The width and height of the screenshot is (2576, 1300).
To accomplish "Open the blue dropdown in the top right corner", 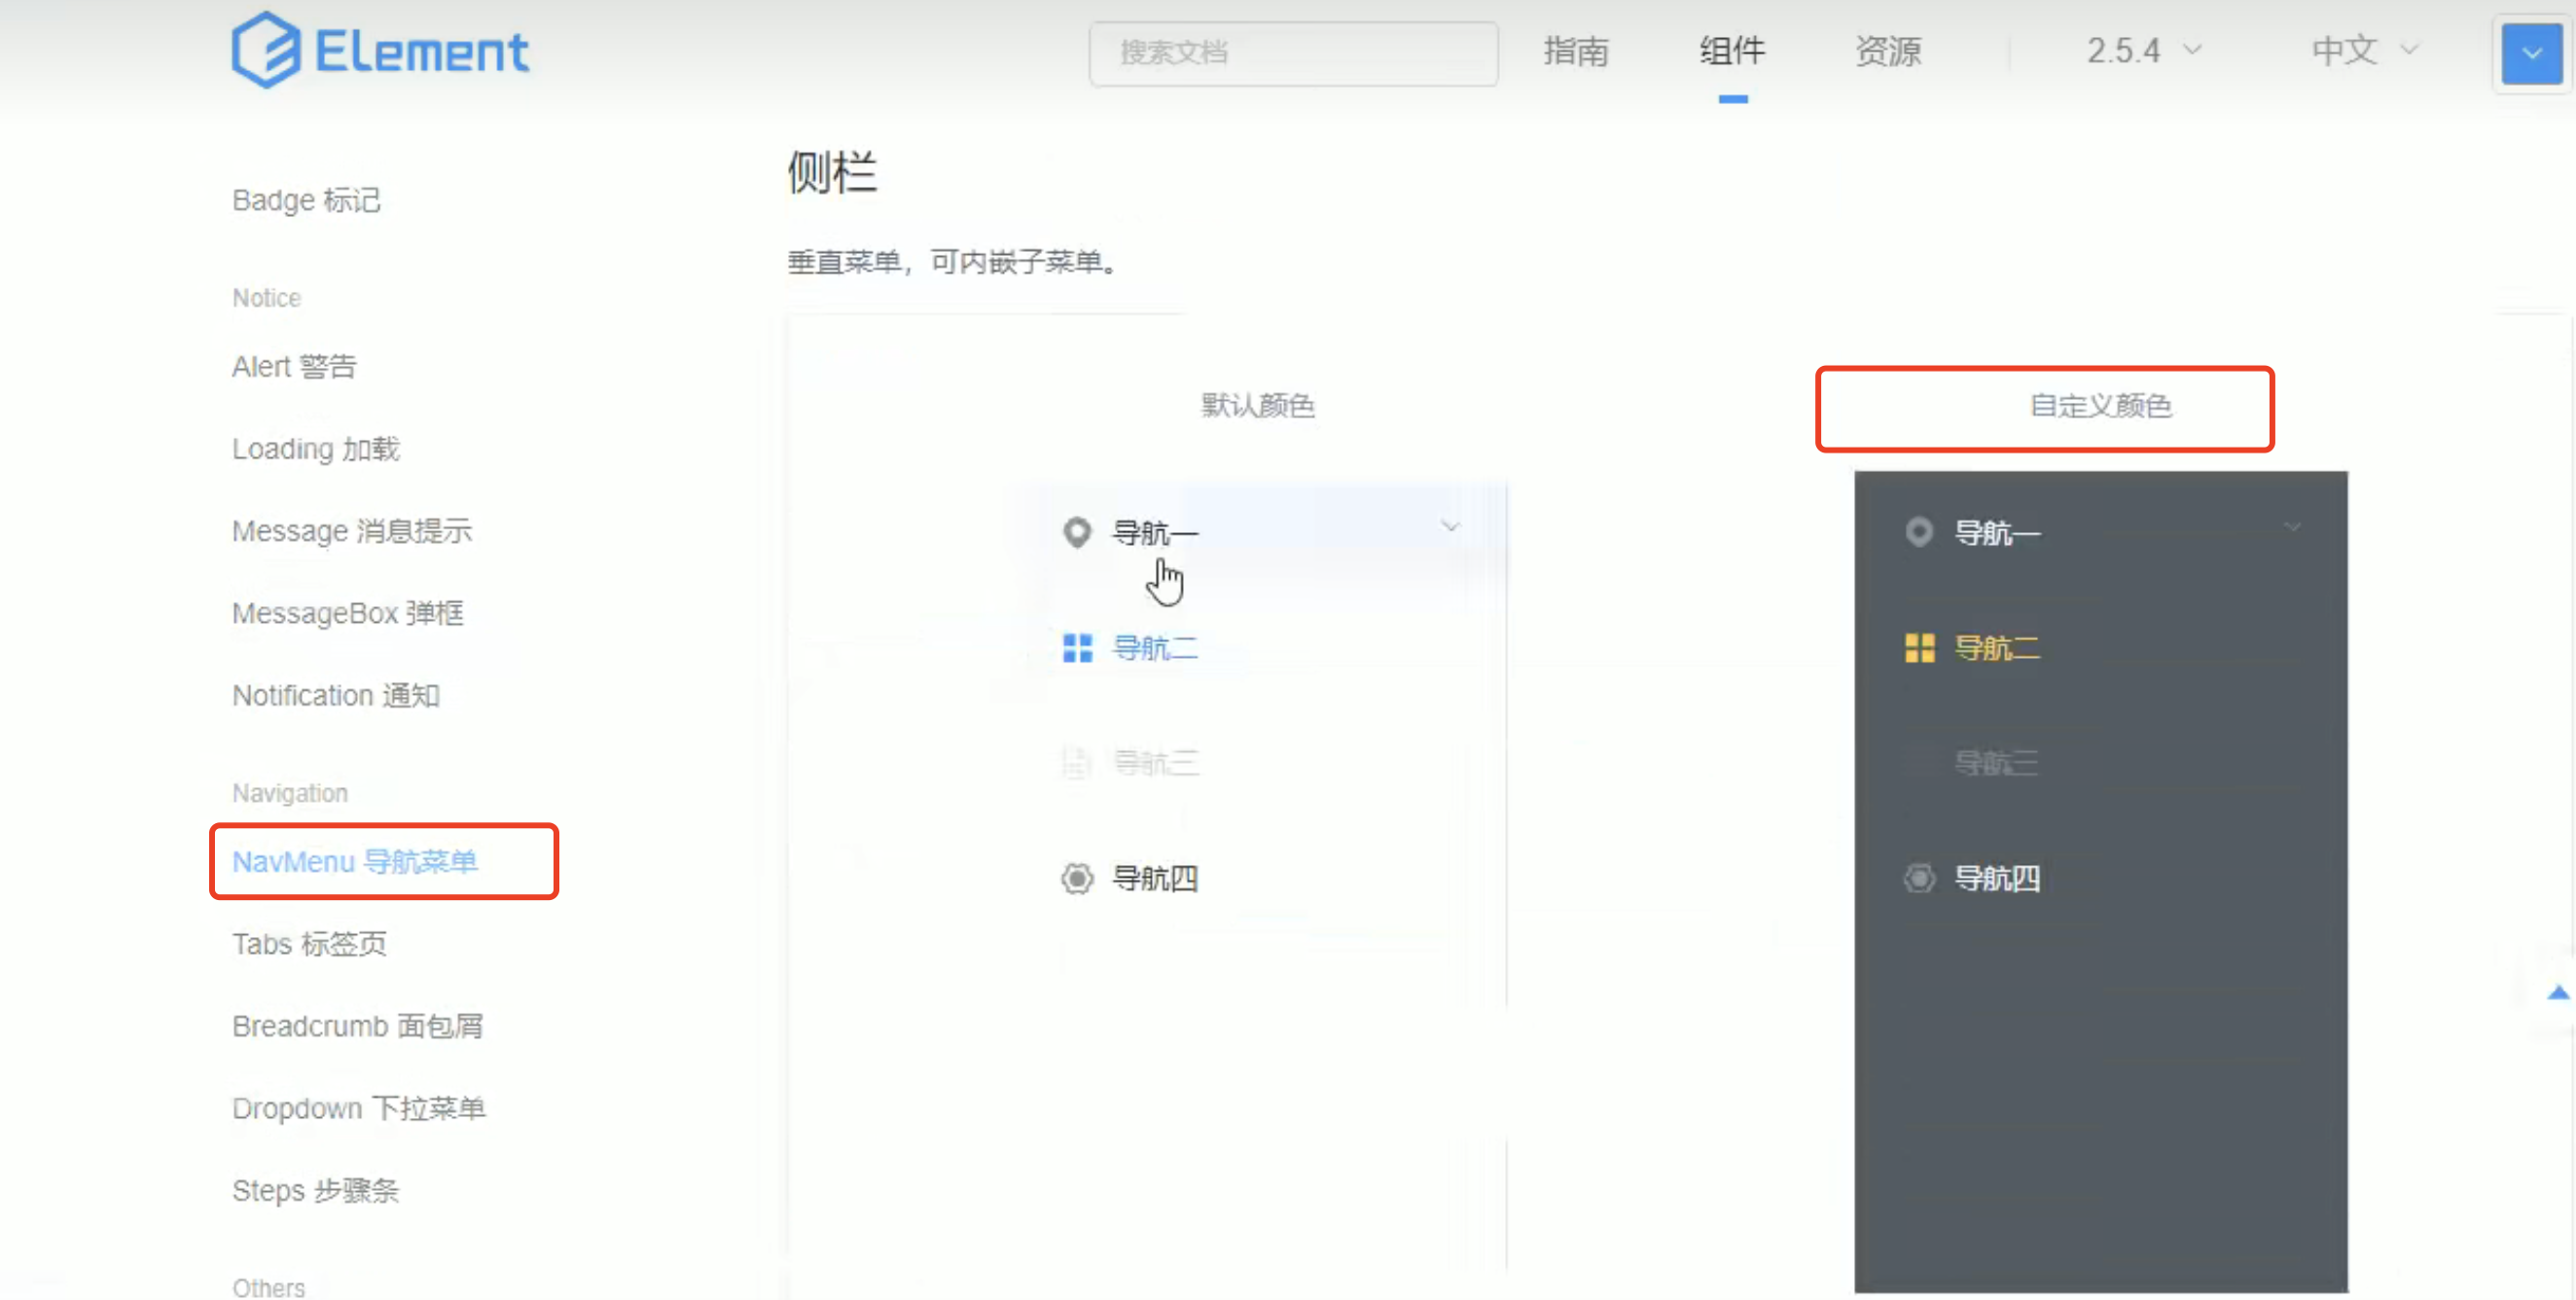I will coord(2531,53).
